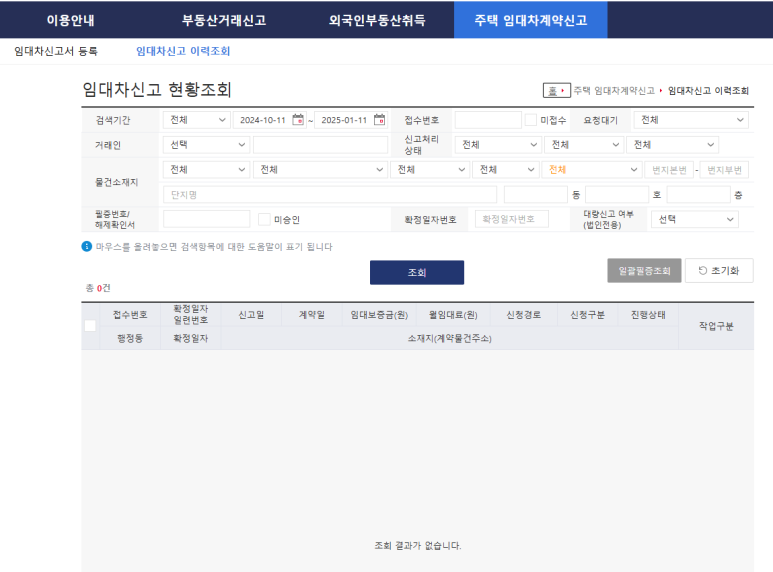Focus the 단지명 input field
The image size is (773, 572).
[330, 195]
